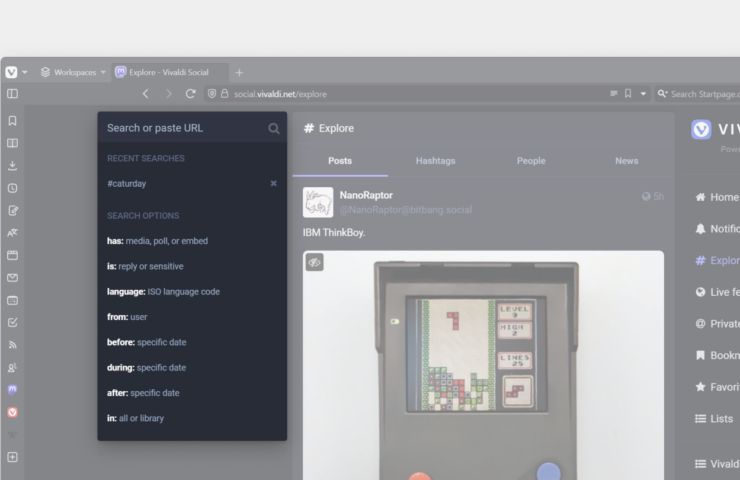Open search engine selector magnifier icon
740x480 pixels.
click(663, 94)
